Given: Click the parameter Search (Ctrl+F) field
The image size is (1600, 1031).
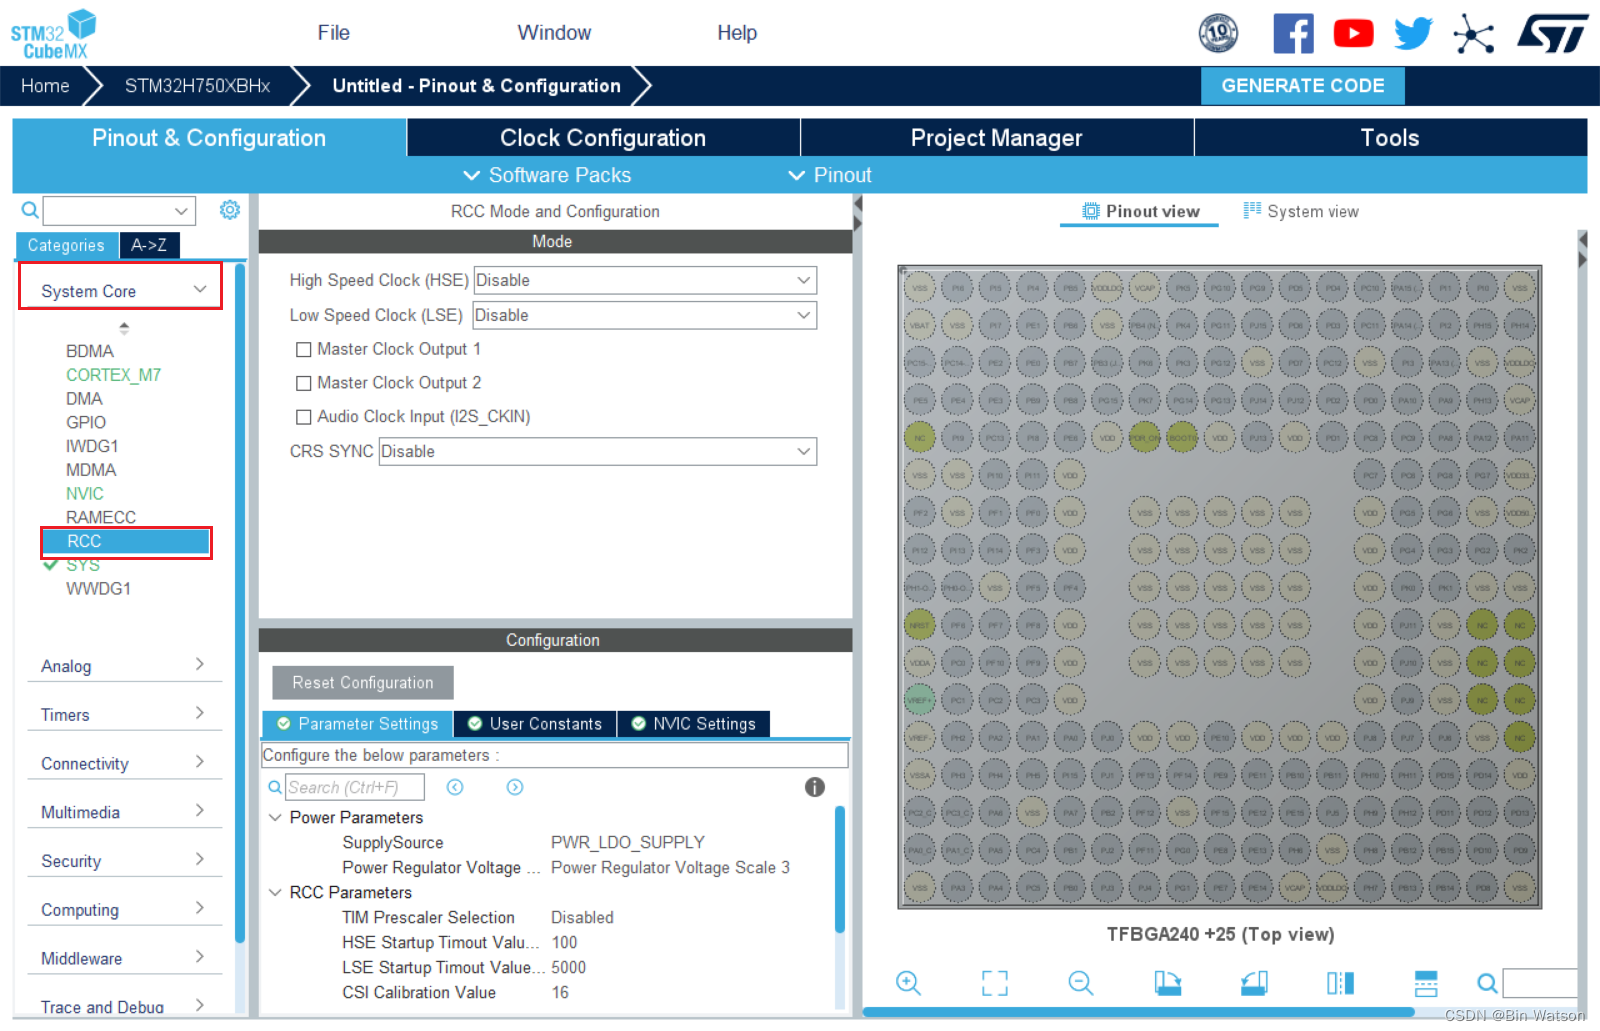Looking at the screenshot, I should coord(355,788).
